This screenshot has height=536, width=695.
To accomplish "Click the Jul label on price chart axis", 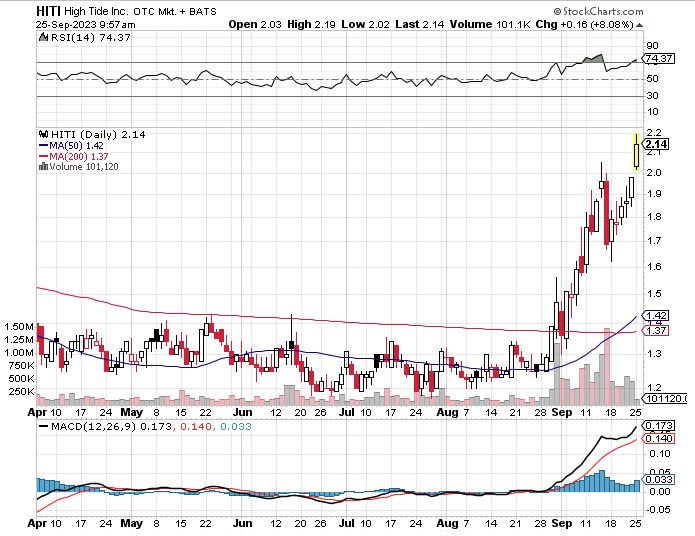I will click(x=347, y=412).
